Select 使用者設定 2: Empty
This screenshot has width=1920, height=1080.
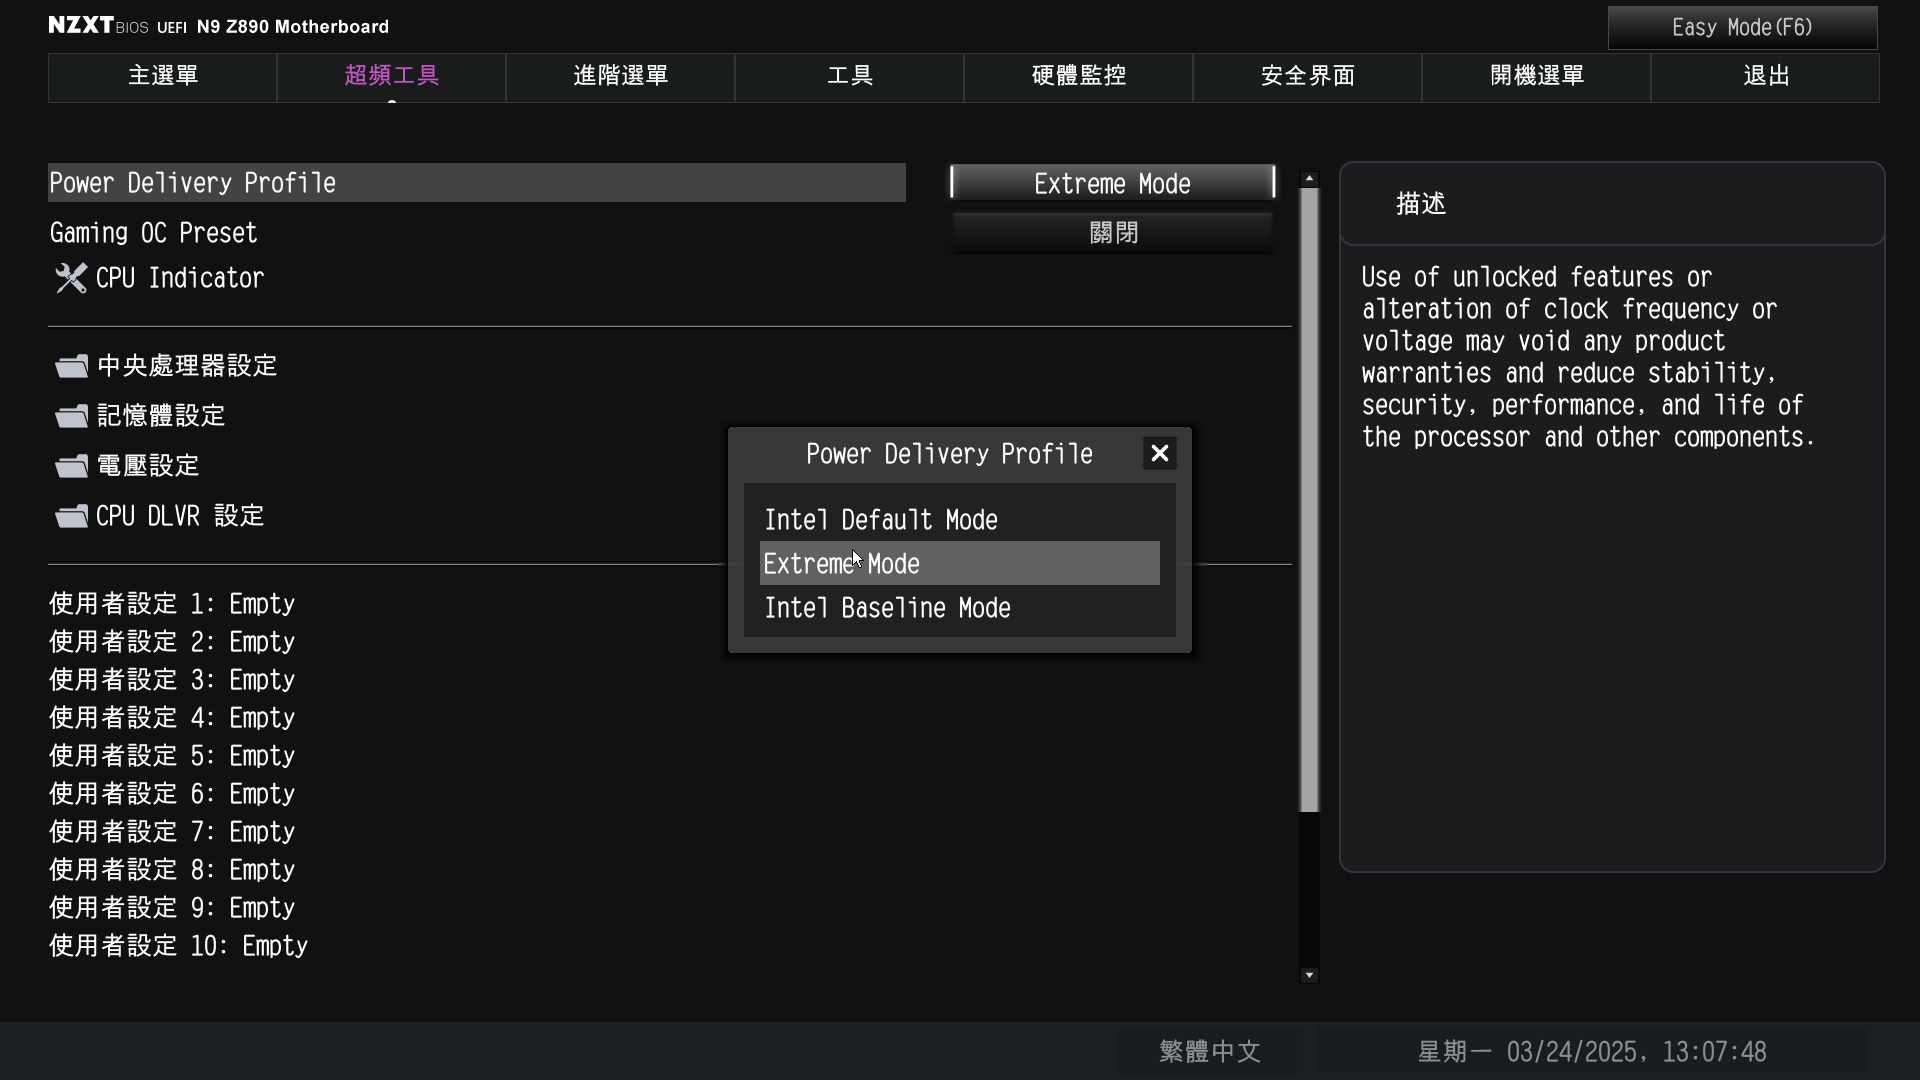[x=172, y=642]
